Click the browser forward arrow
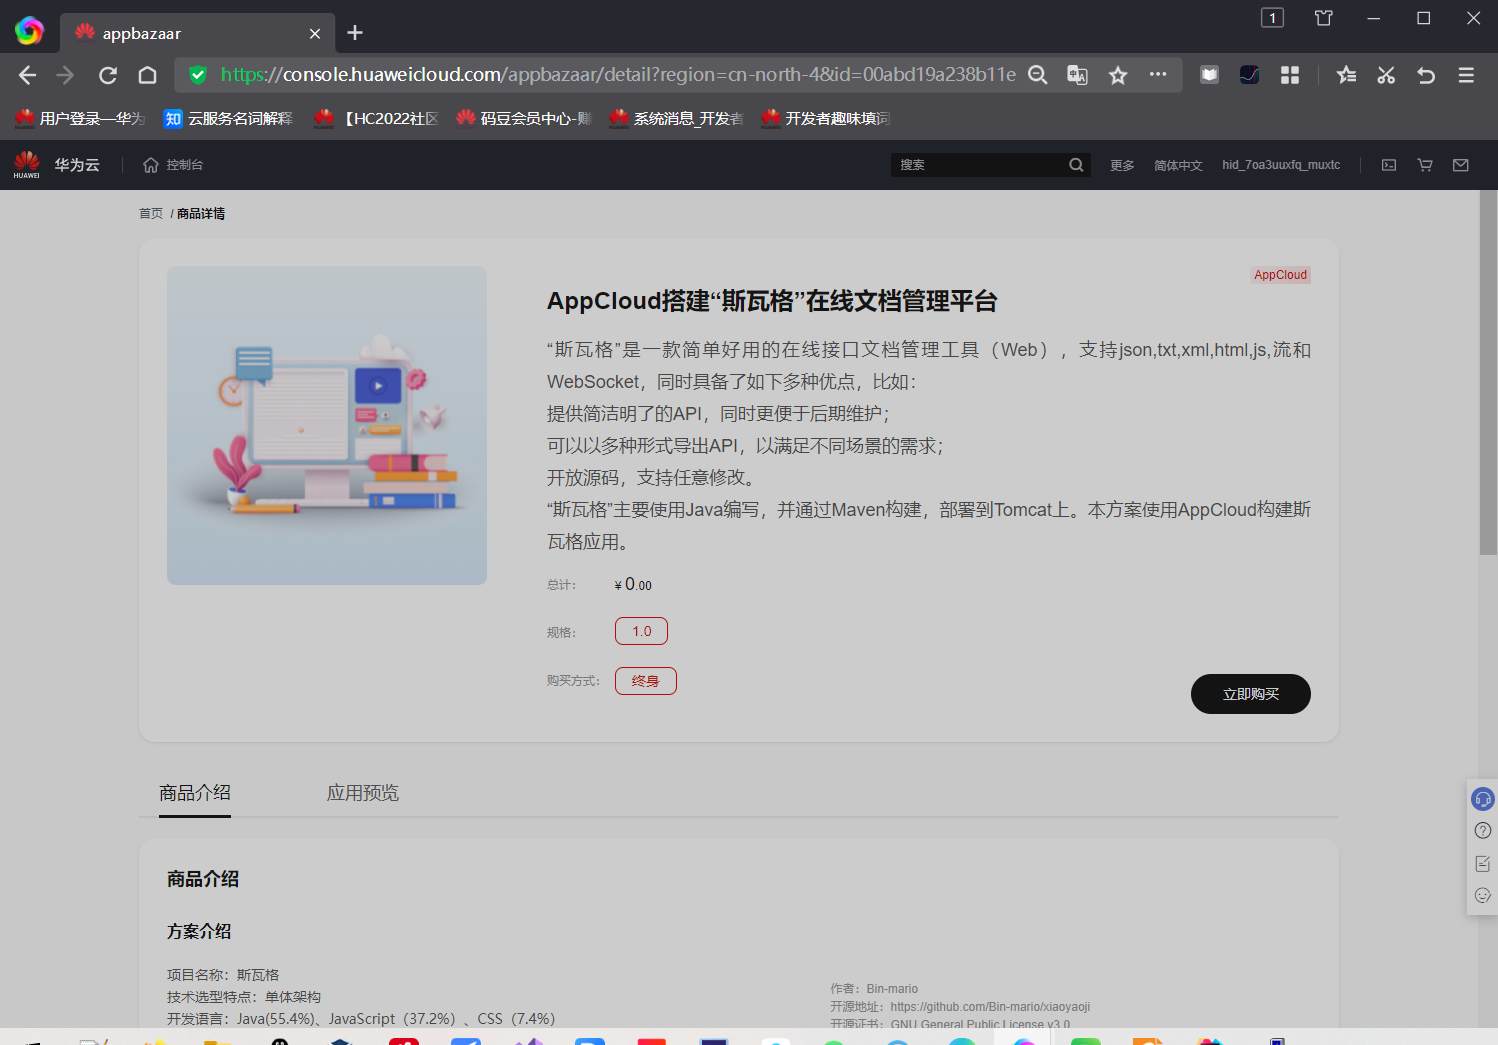Screen dimensions: 1498x1045 pyautogui.click(x=66, y=75)
